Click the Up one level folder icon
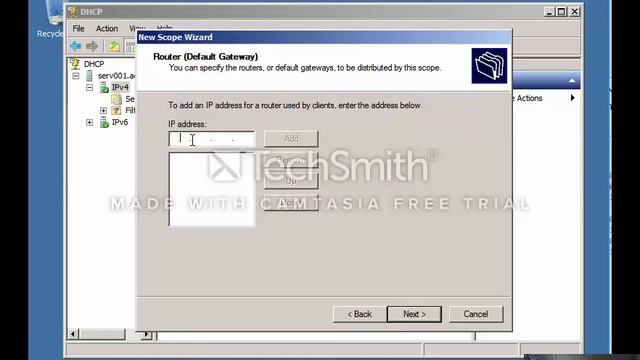The image size is (640, 360). click(x=115, y=46)
